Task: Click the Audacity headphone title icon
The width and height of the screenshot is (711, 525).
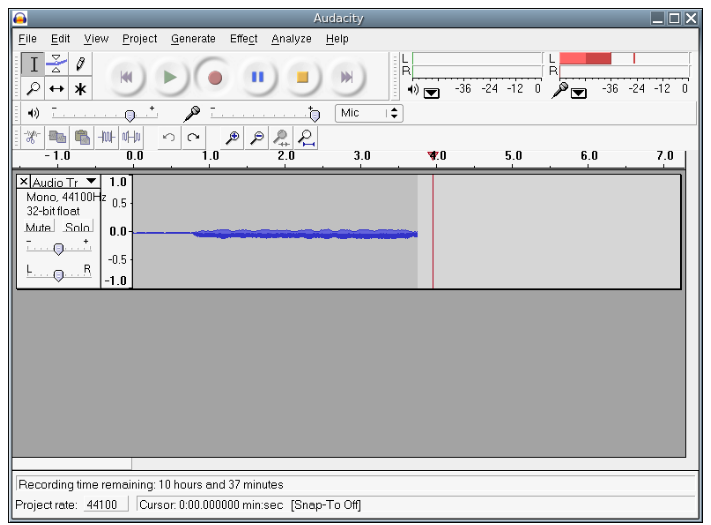Action: point(20,18)
